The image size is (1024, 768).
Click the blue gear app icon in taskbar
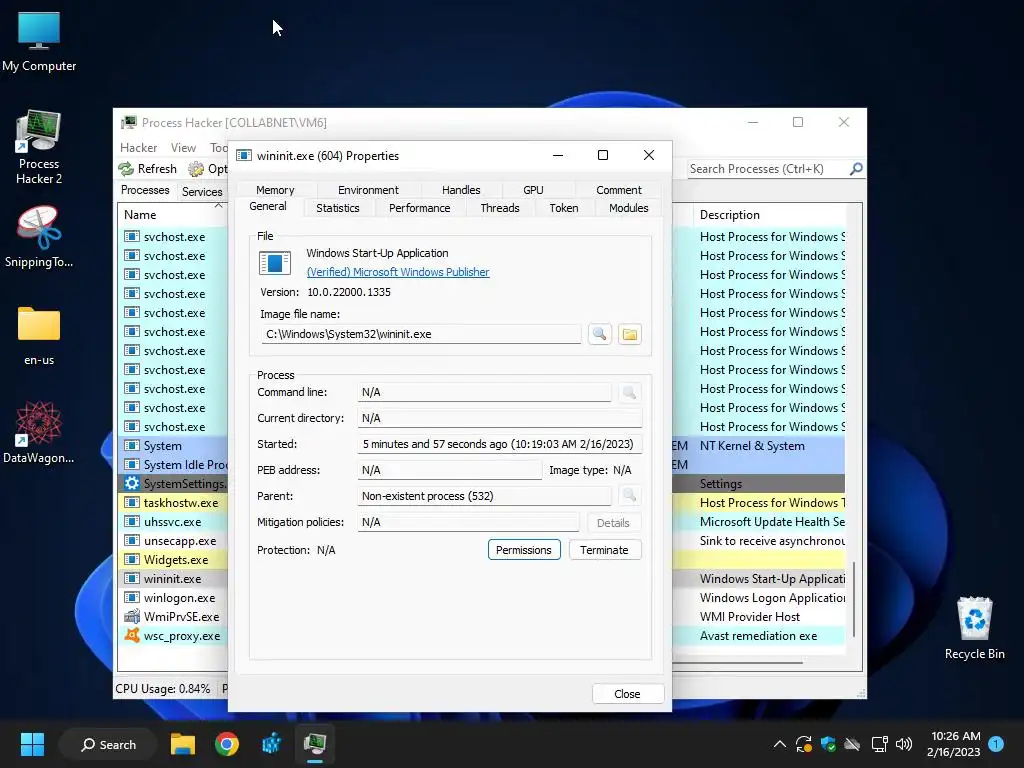tap(271, 744)
